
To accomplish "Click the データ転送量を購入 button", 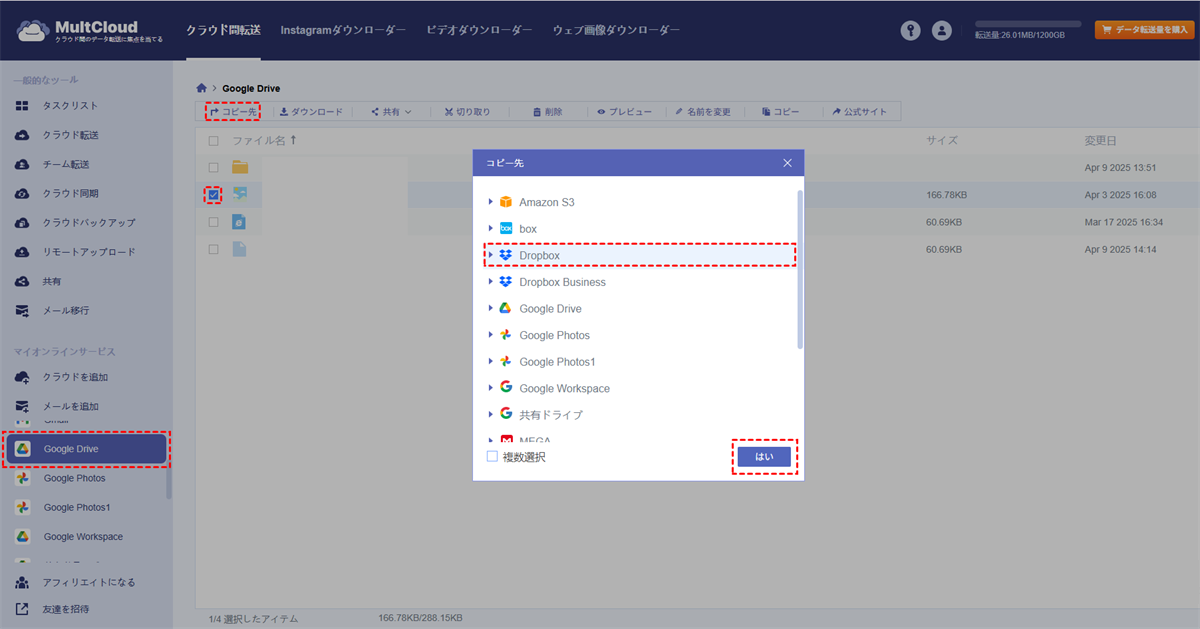I will 1144,30.
